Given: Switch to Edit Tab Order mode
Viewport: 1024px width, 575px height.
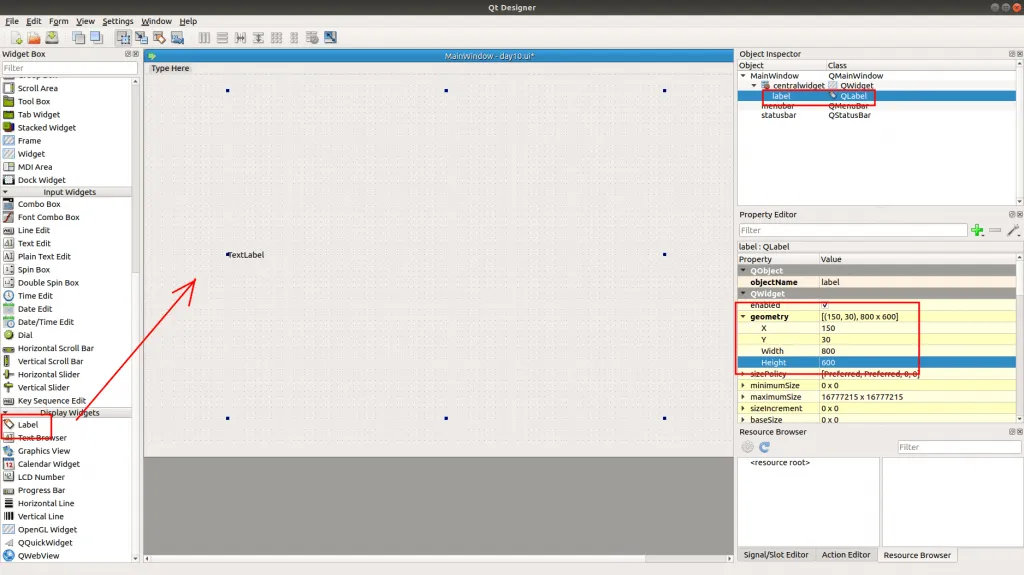Looking at the screenshot, I should click(x=177, y=38).
